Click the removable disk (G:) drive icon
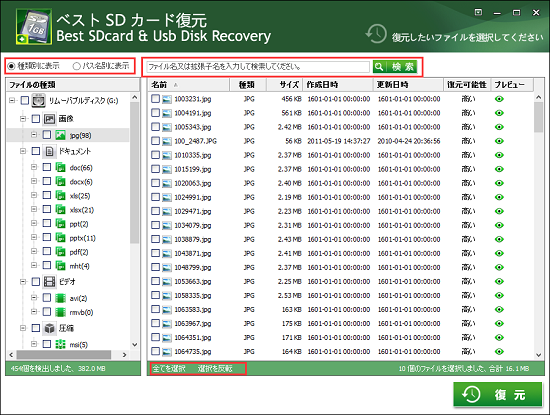The height and width of the screenshot is (415, 550). pyautogui.click(x=38, y=101)
